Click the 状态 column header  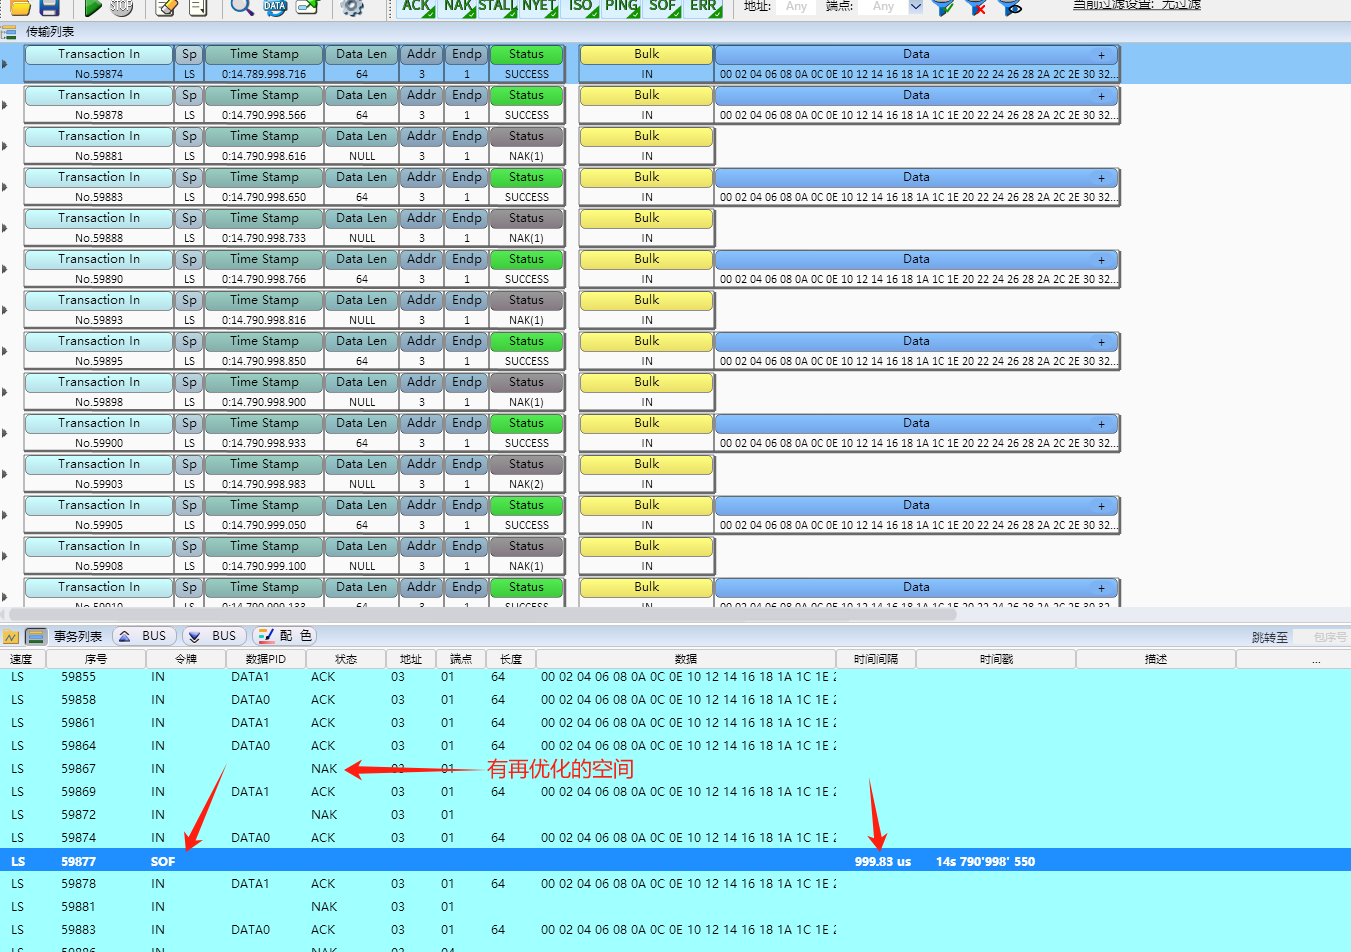point(346,659)
